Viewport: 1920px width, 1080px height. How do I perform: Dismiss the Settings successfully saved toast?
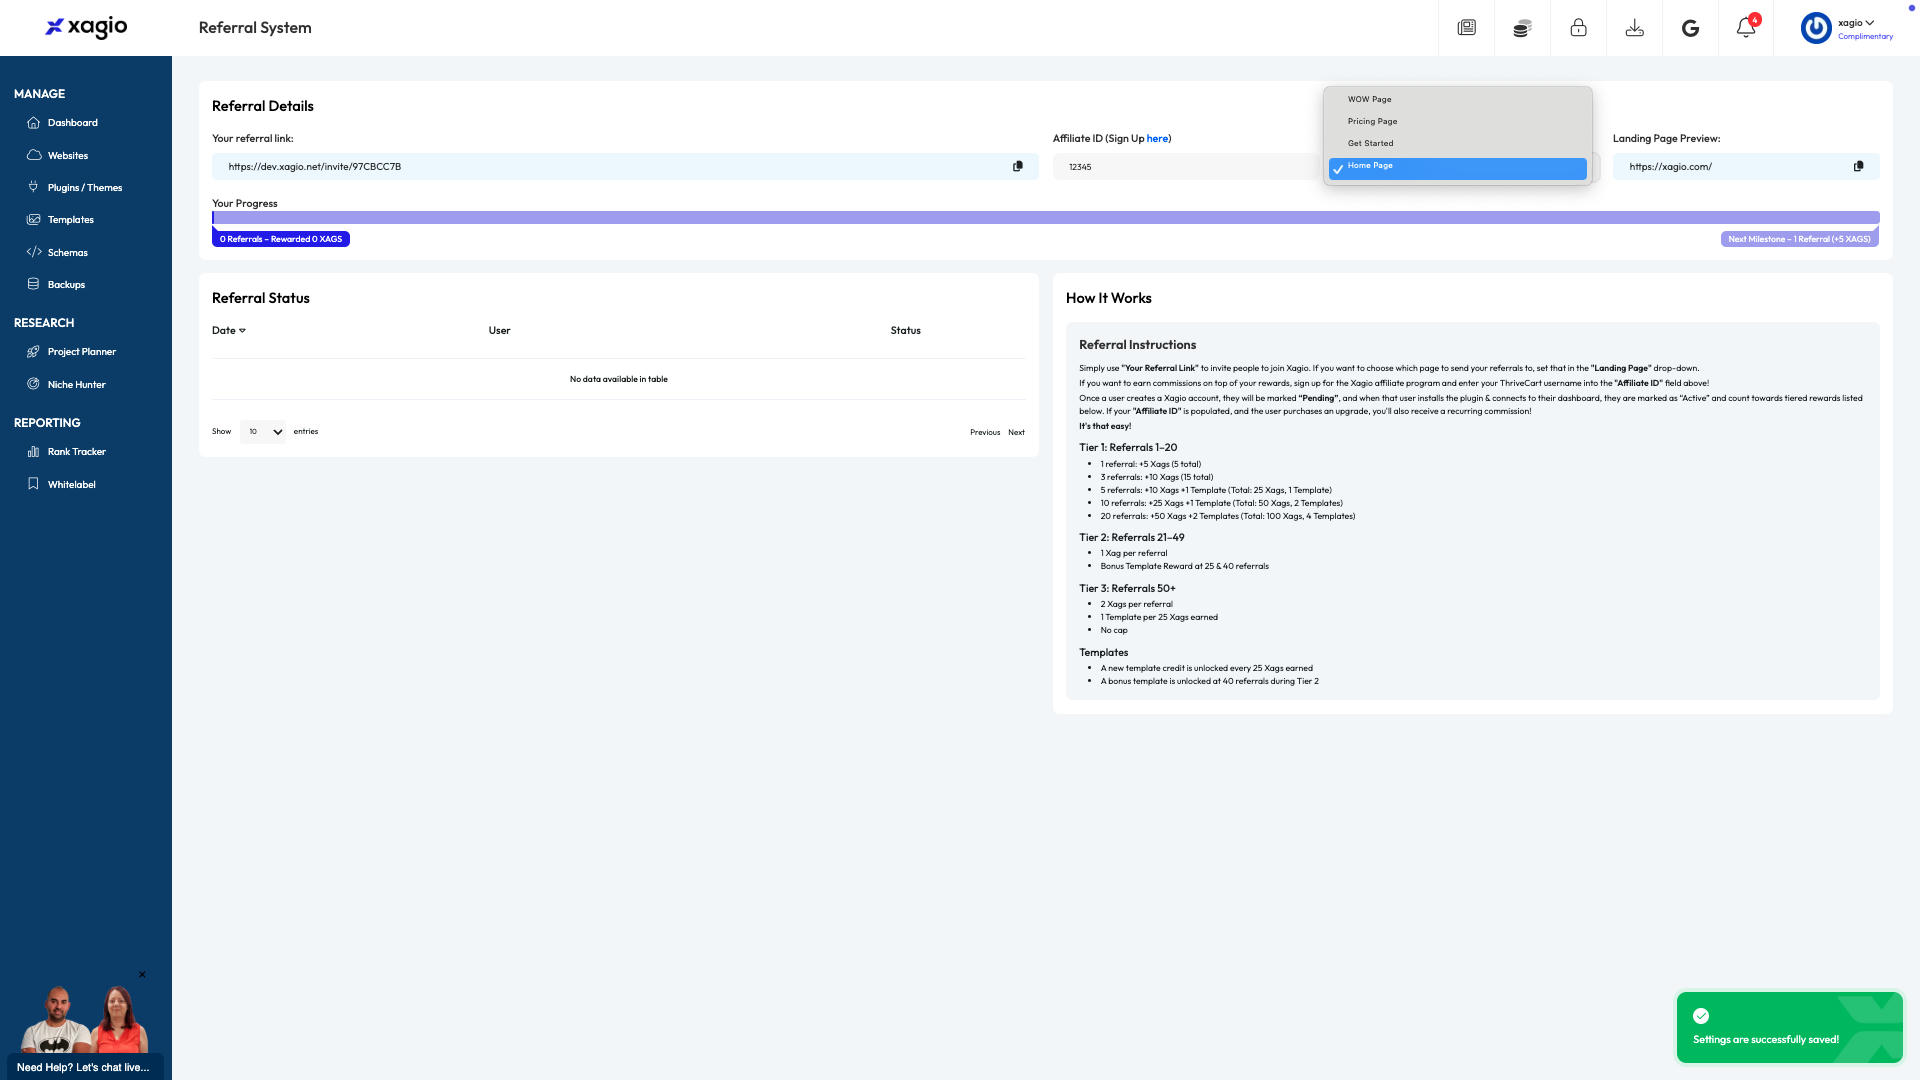(1789, 1027)
